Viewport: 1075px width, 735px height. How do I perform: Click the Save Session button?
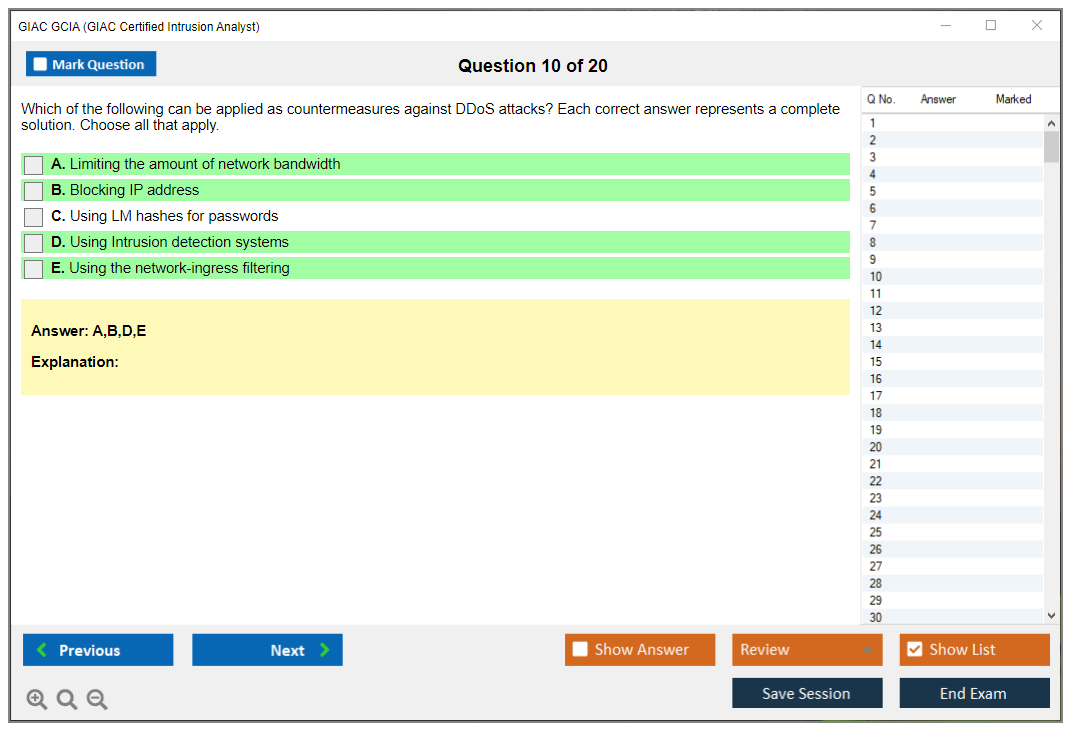click(807, 692)
